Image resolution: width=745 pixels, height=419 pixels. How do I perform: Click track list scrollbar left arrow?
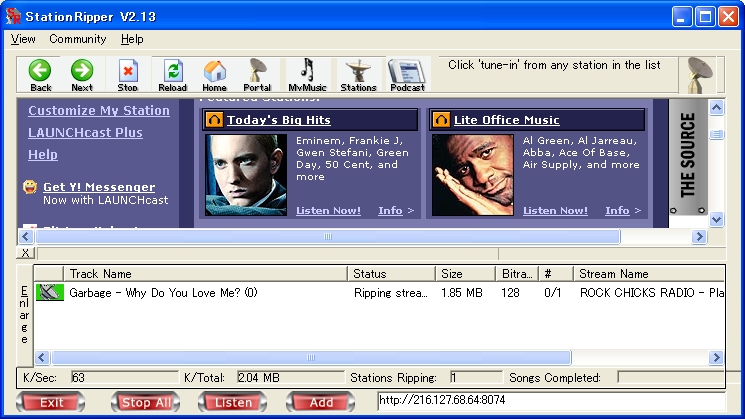point(42,357)
